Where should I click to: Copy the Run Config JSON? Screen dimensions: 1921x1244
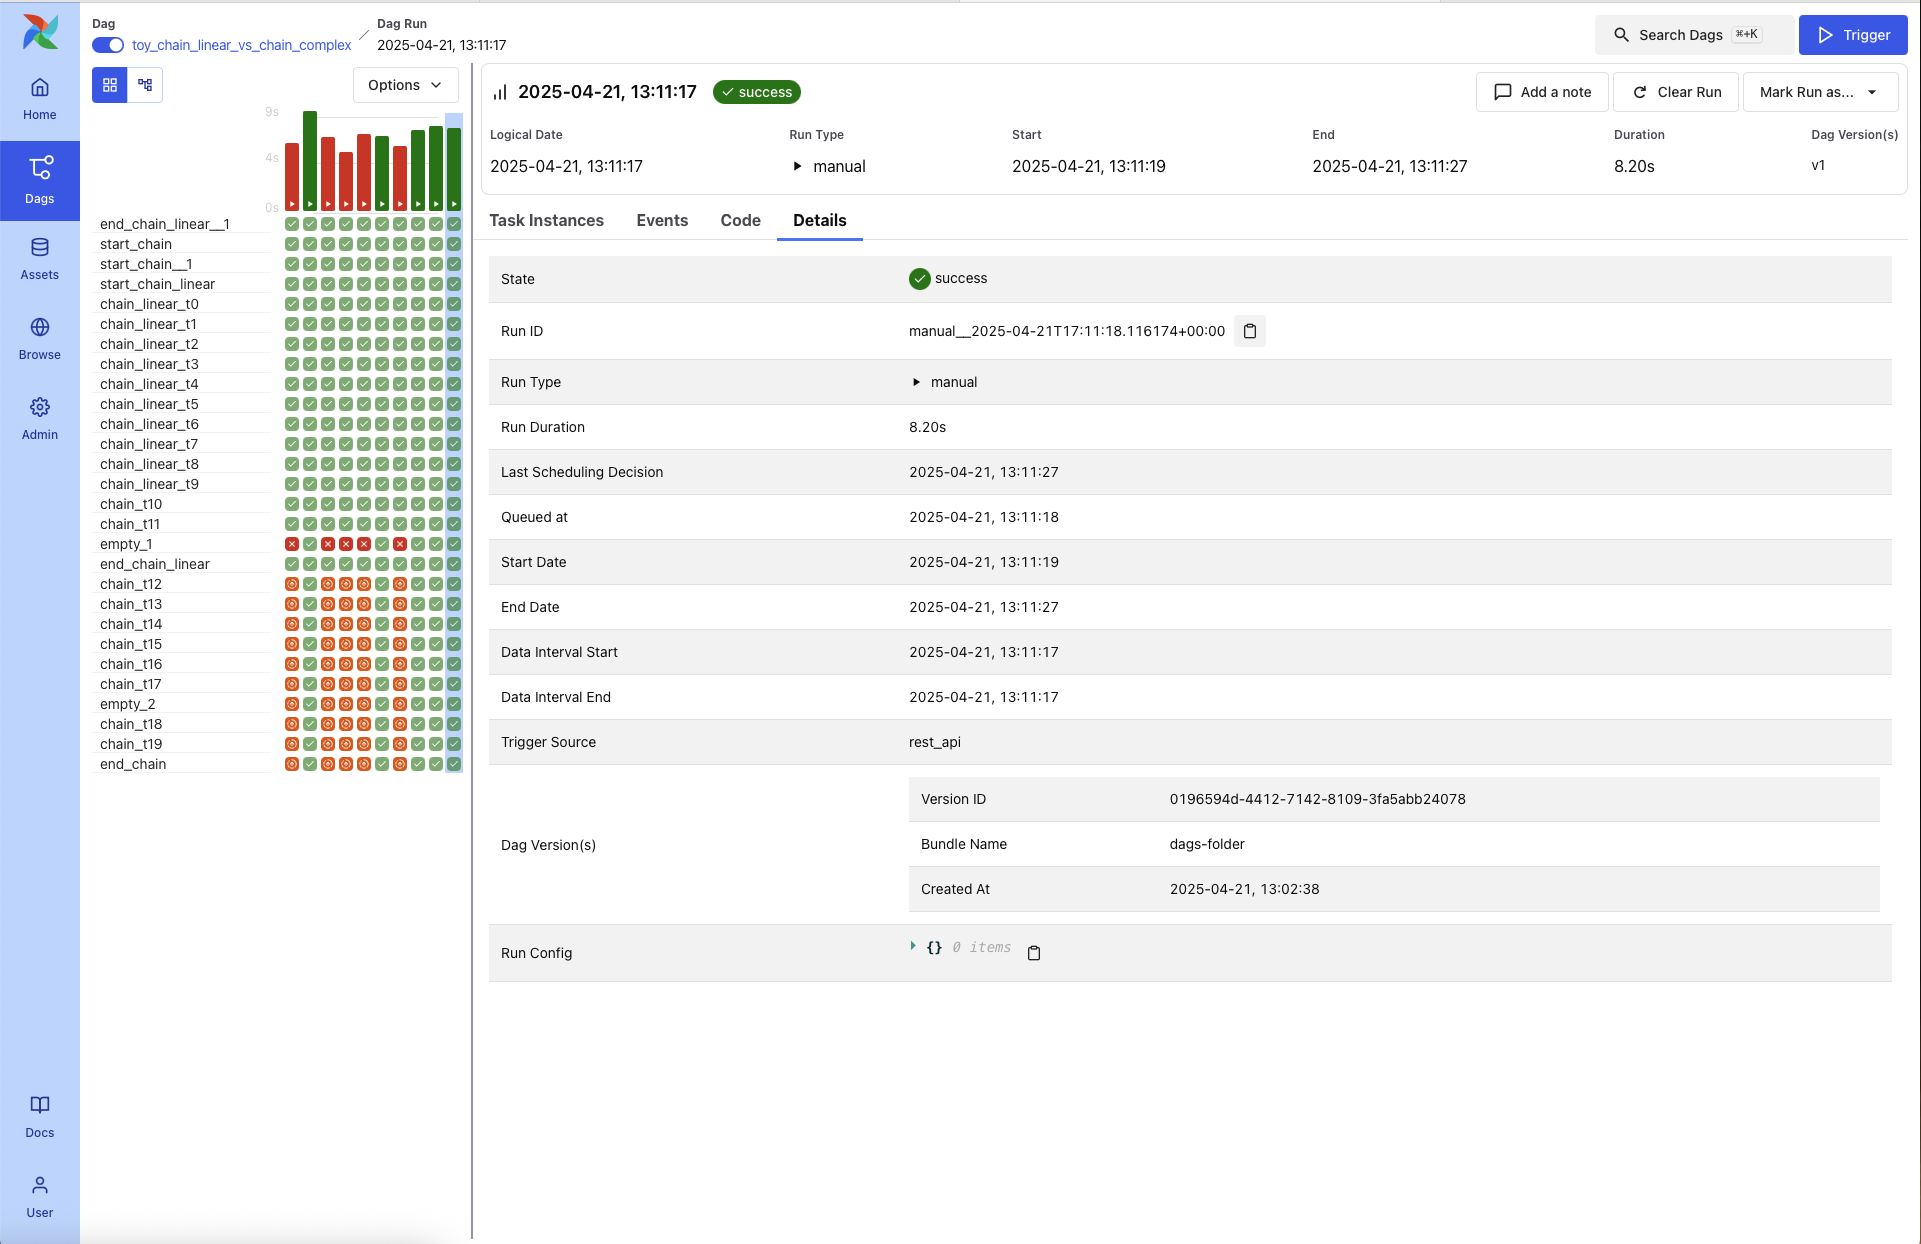1034,953
